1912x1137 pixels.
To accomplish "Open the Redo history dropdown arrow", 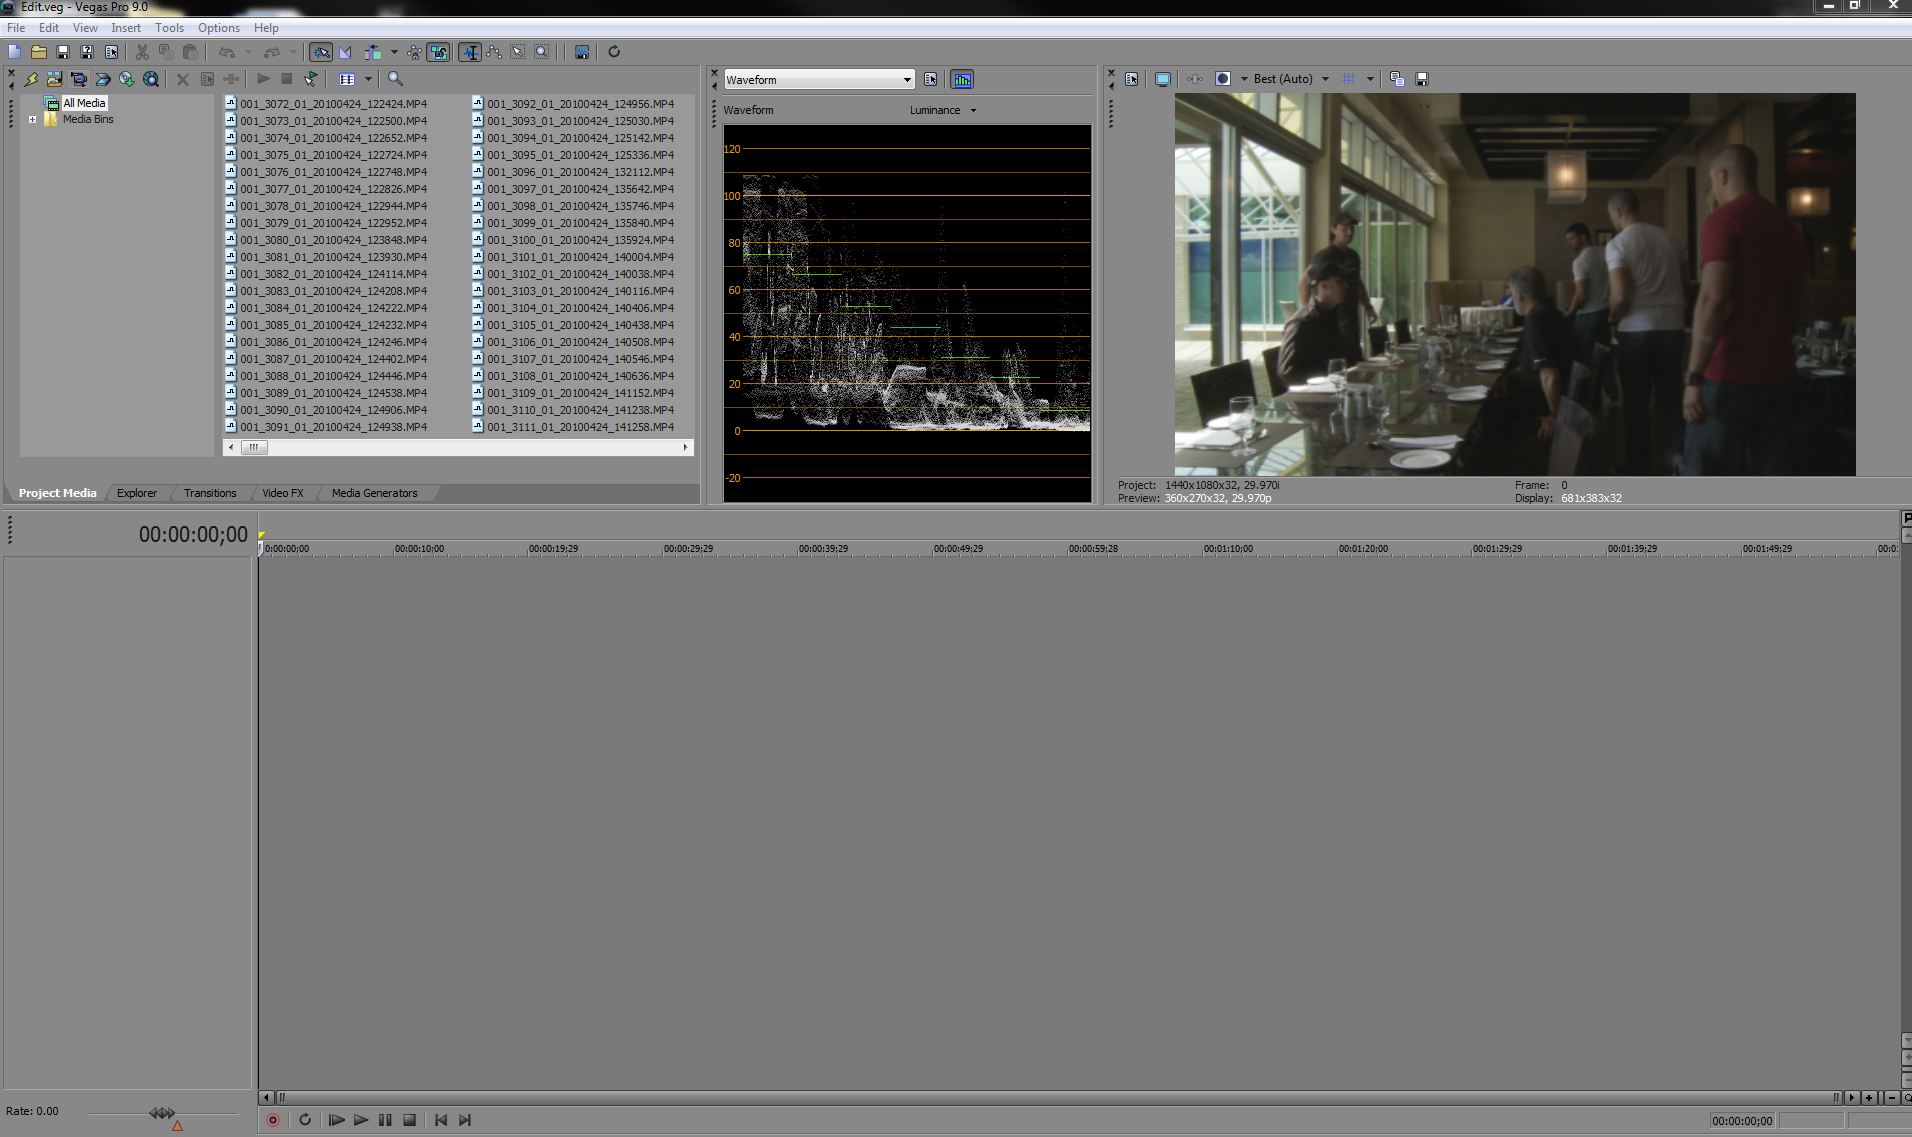I will pos(292,52).
